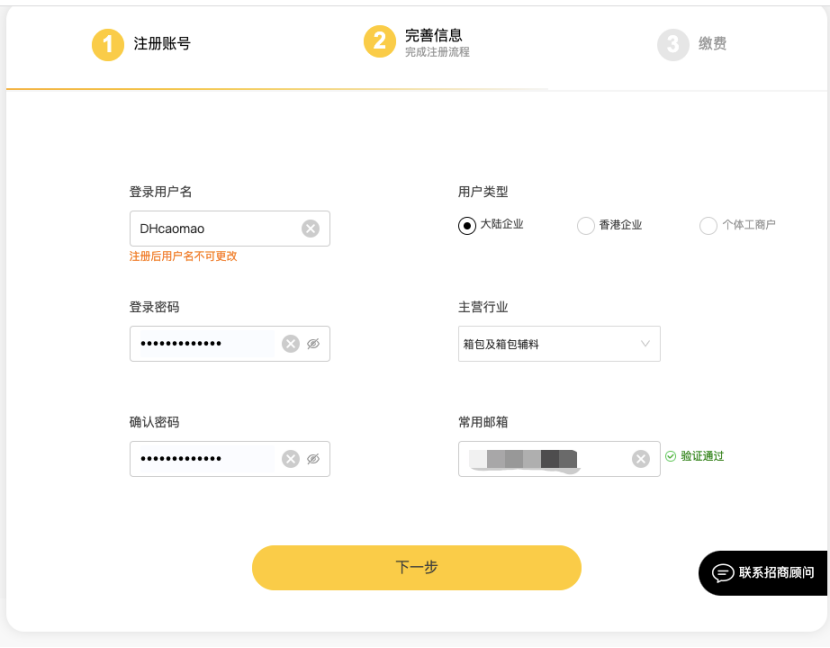
Task: Click the yellow step 1 circle icon
Action: [x=108, y=45]
